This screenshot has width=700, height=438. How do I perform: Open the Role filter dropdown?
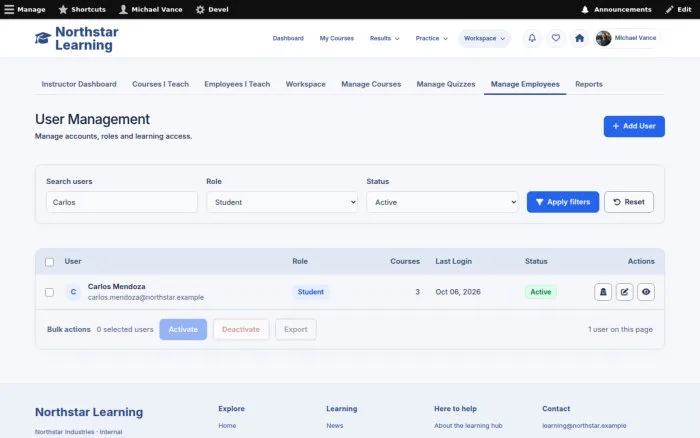[282, 202]
